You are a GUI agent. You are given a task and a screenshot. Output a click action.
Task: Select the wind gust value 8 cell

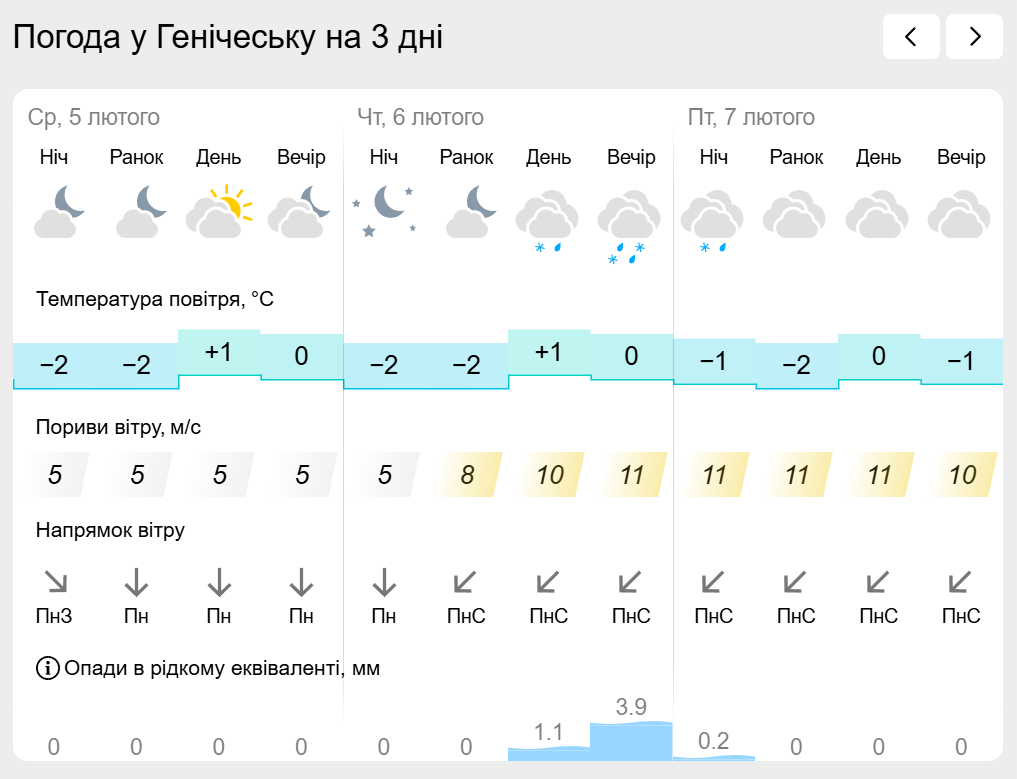pyautogui.click(x=467, y=475)
